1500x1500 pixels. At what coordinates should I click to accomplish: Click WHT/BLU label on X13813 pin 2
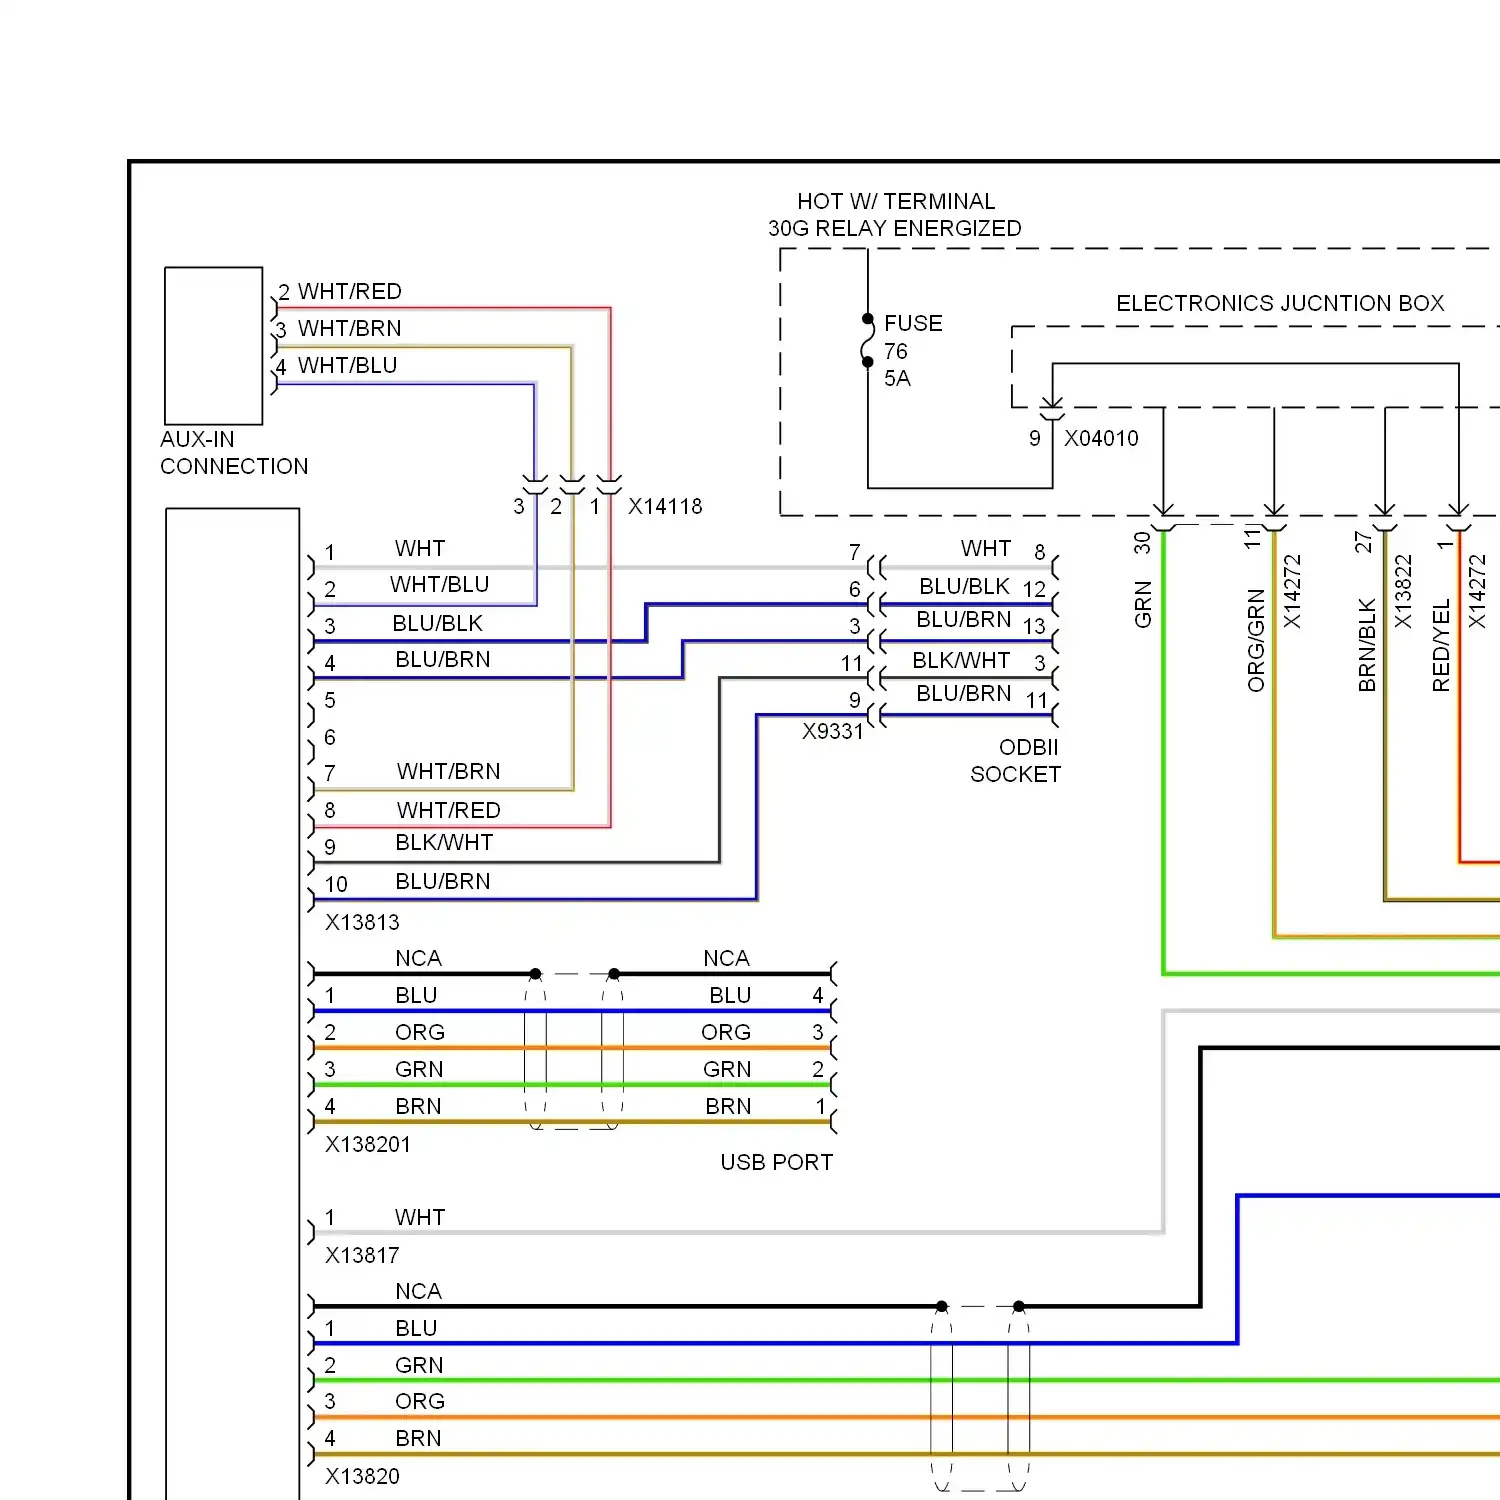point(440,584)
